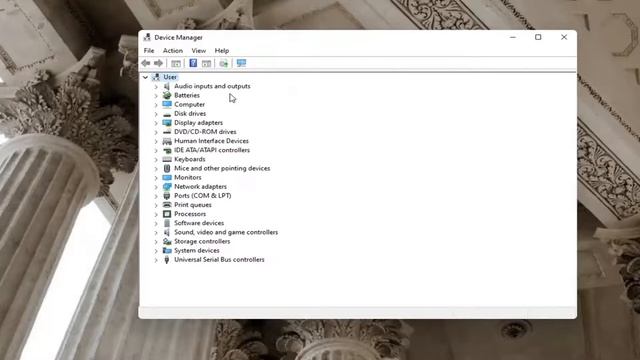The height and width of the screenshot is (360, 640).
Task: Expand the Software devices category
Action: click(156, 223)
